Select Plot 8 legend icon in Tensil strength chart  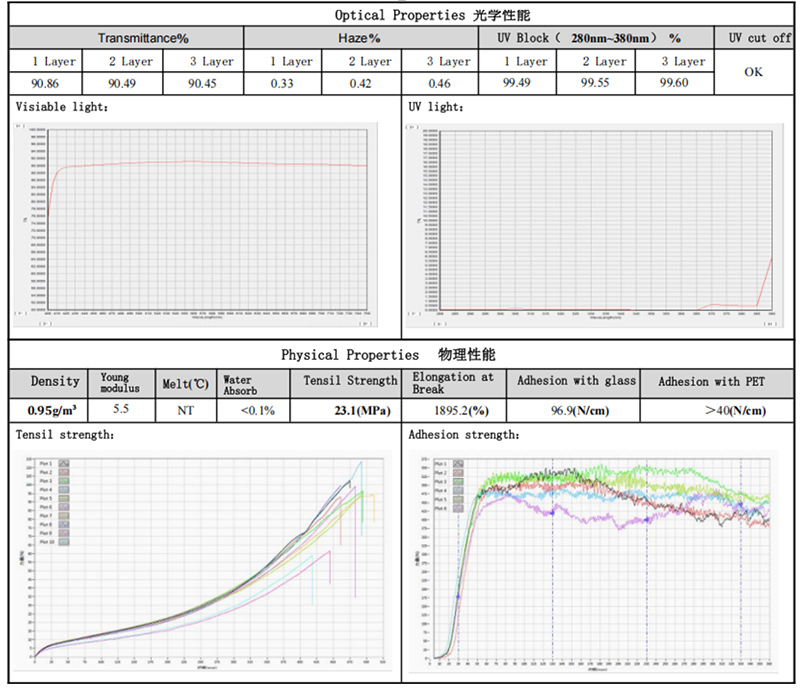[x=64, y=525]
